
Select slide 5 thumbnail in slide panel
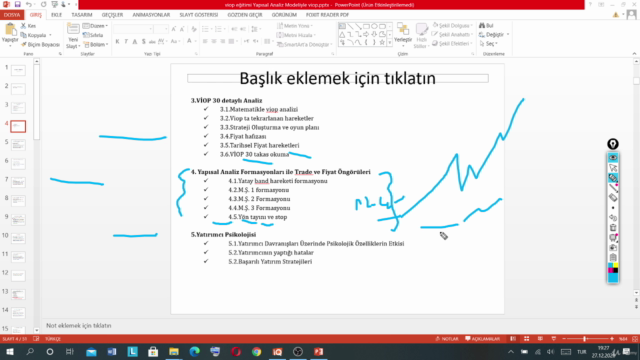pyautogui.click(x=18, y=145)
